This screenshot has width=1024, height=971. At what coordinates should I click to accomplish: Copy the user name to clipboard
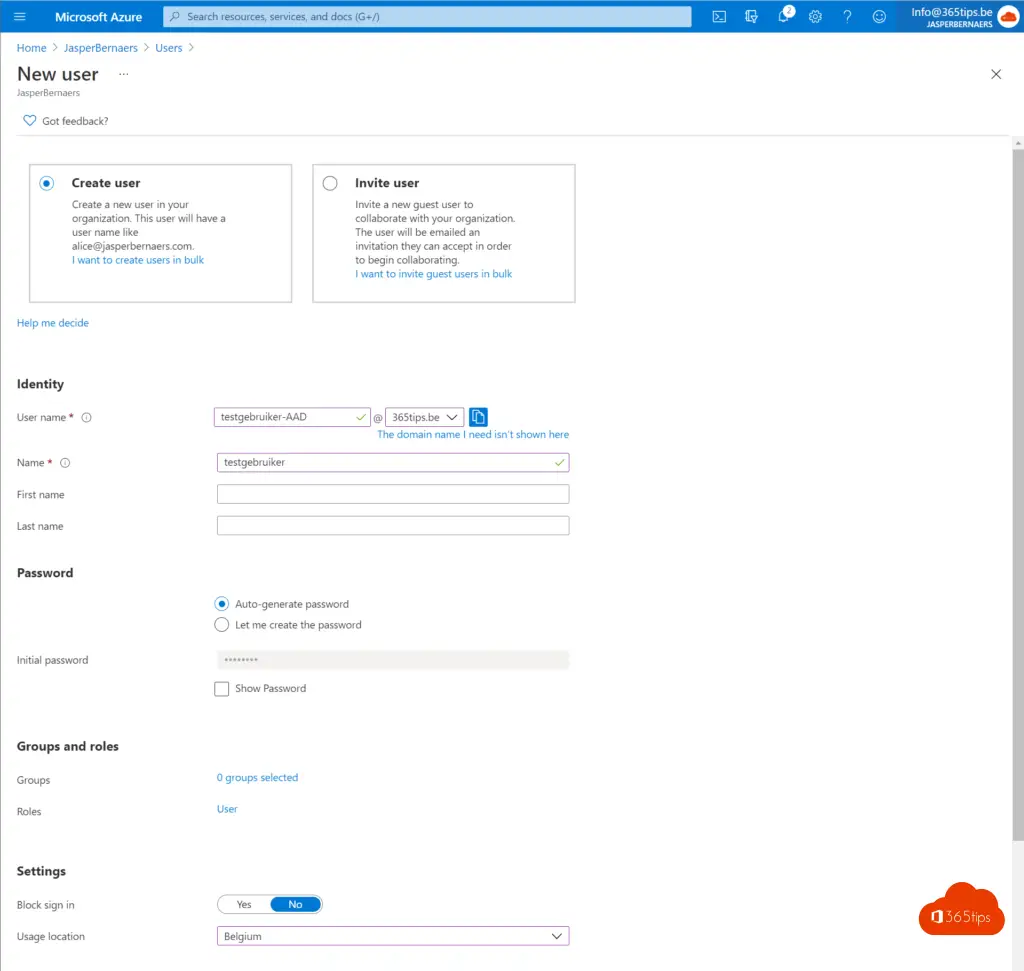[x=478, y=417]
